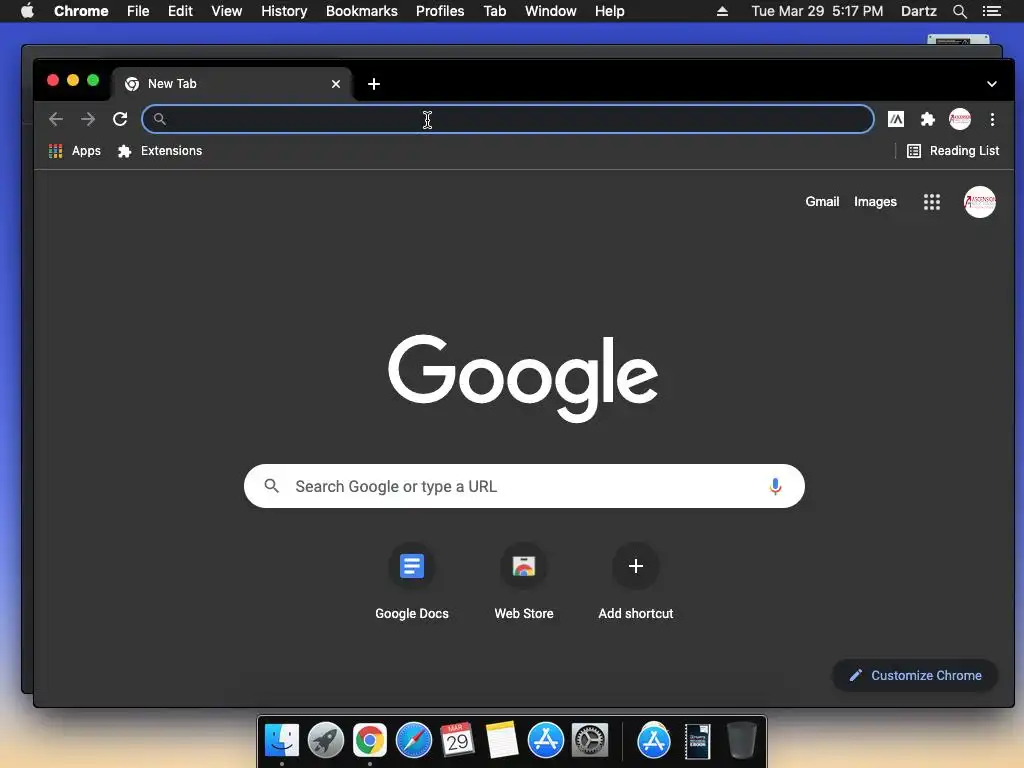The image size is (1024, 768).
Task: Open the Window menu
Action: 551,11
